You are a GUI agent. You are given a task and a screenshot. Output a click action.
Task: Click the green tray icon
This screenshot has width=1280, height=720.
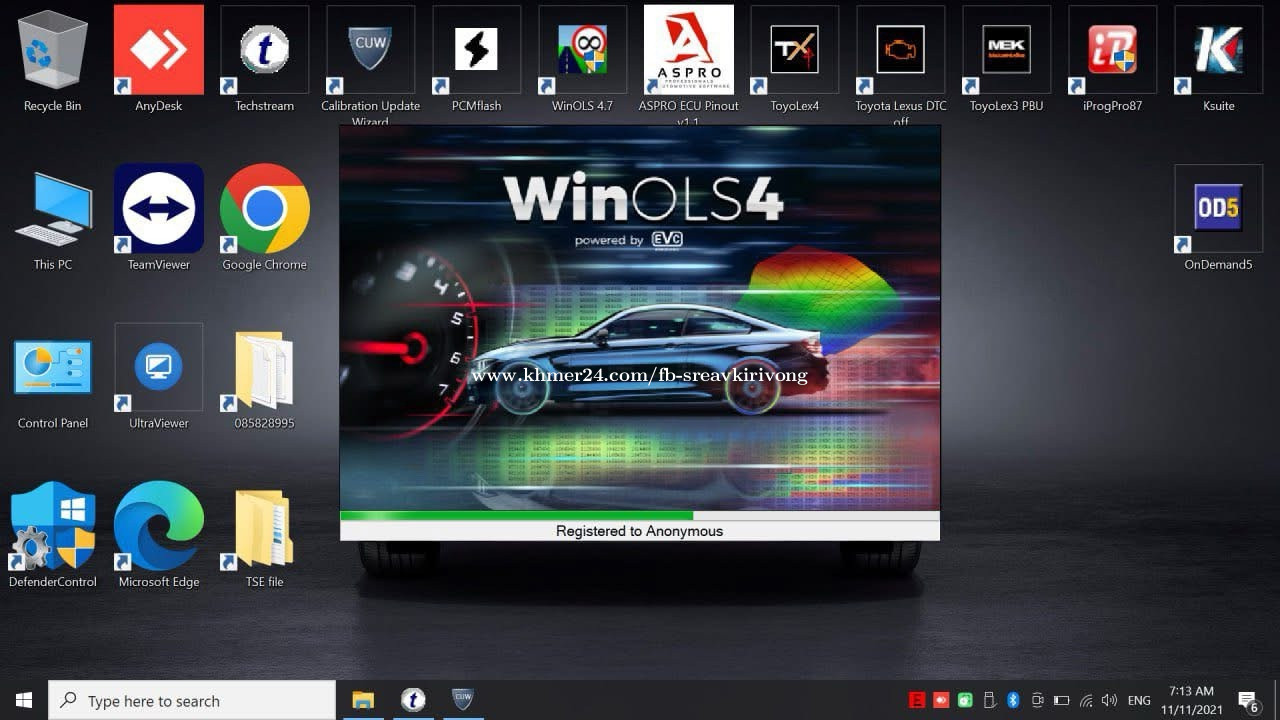[965, 700]
